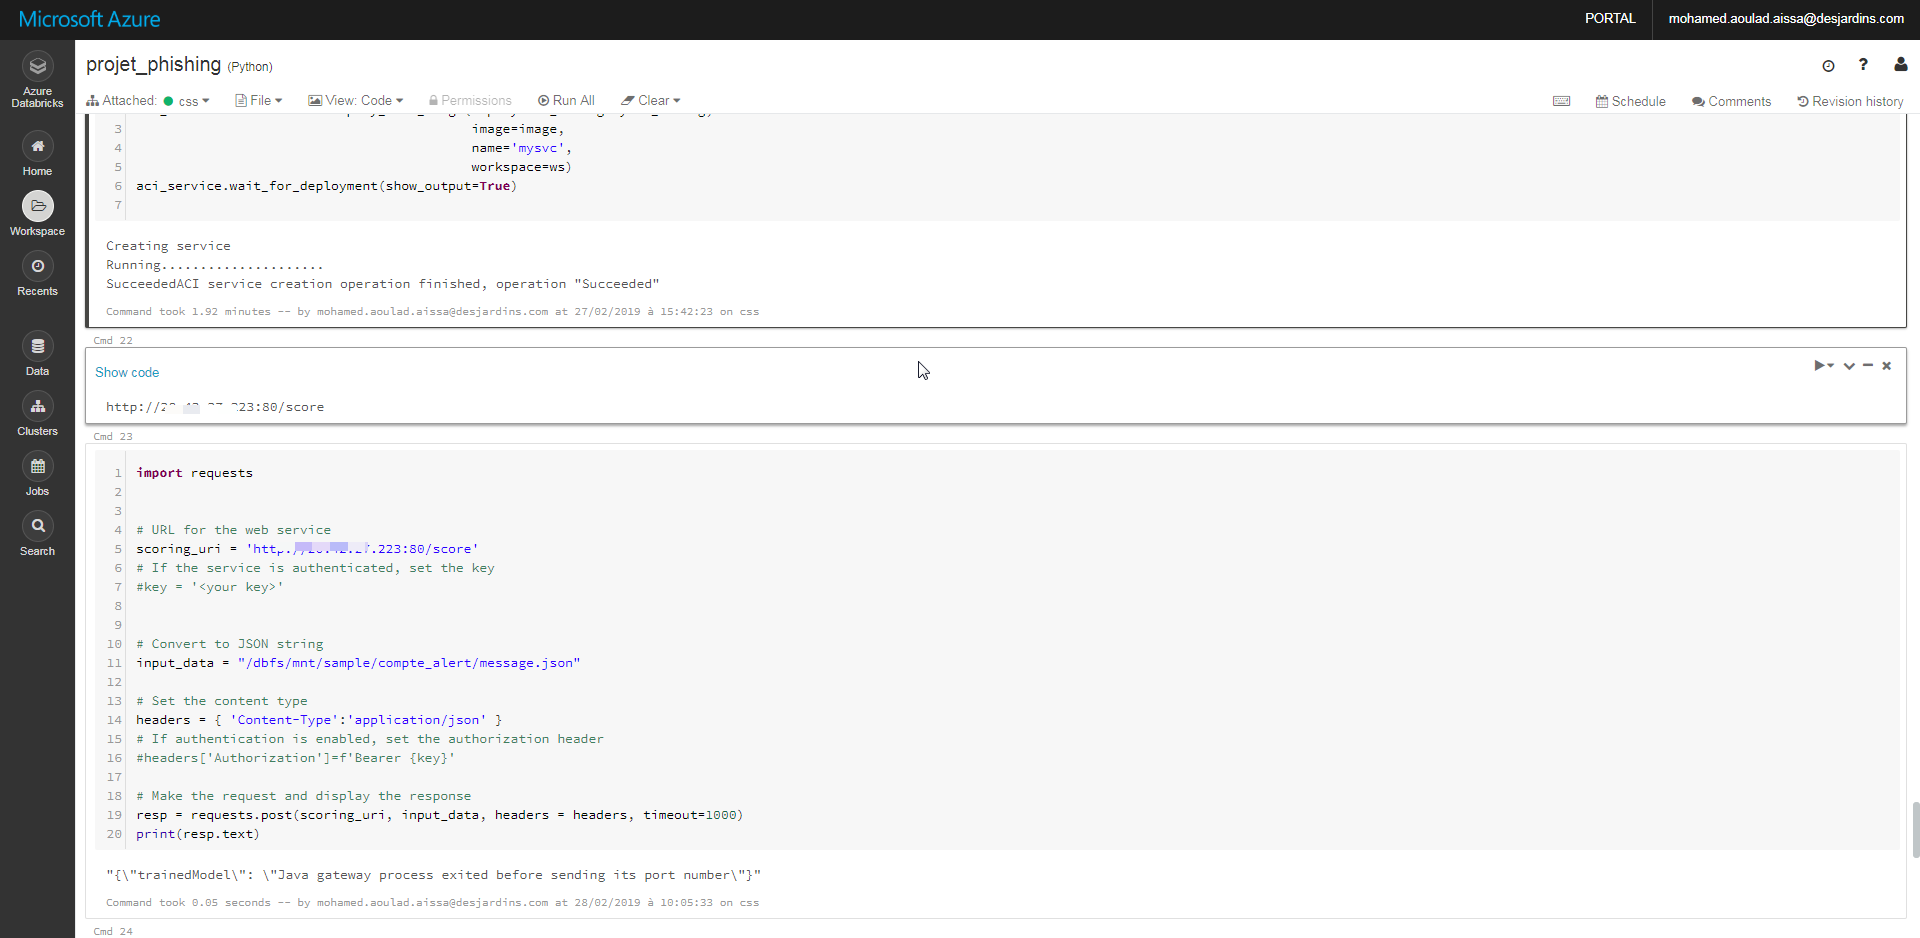Open the View: Code dropdown
Viewport: 1920px width, 938px height.
[x=356, y=100]
